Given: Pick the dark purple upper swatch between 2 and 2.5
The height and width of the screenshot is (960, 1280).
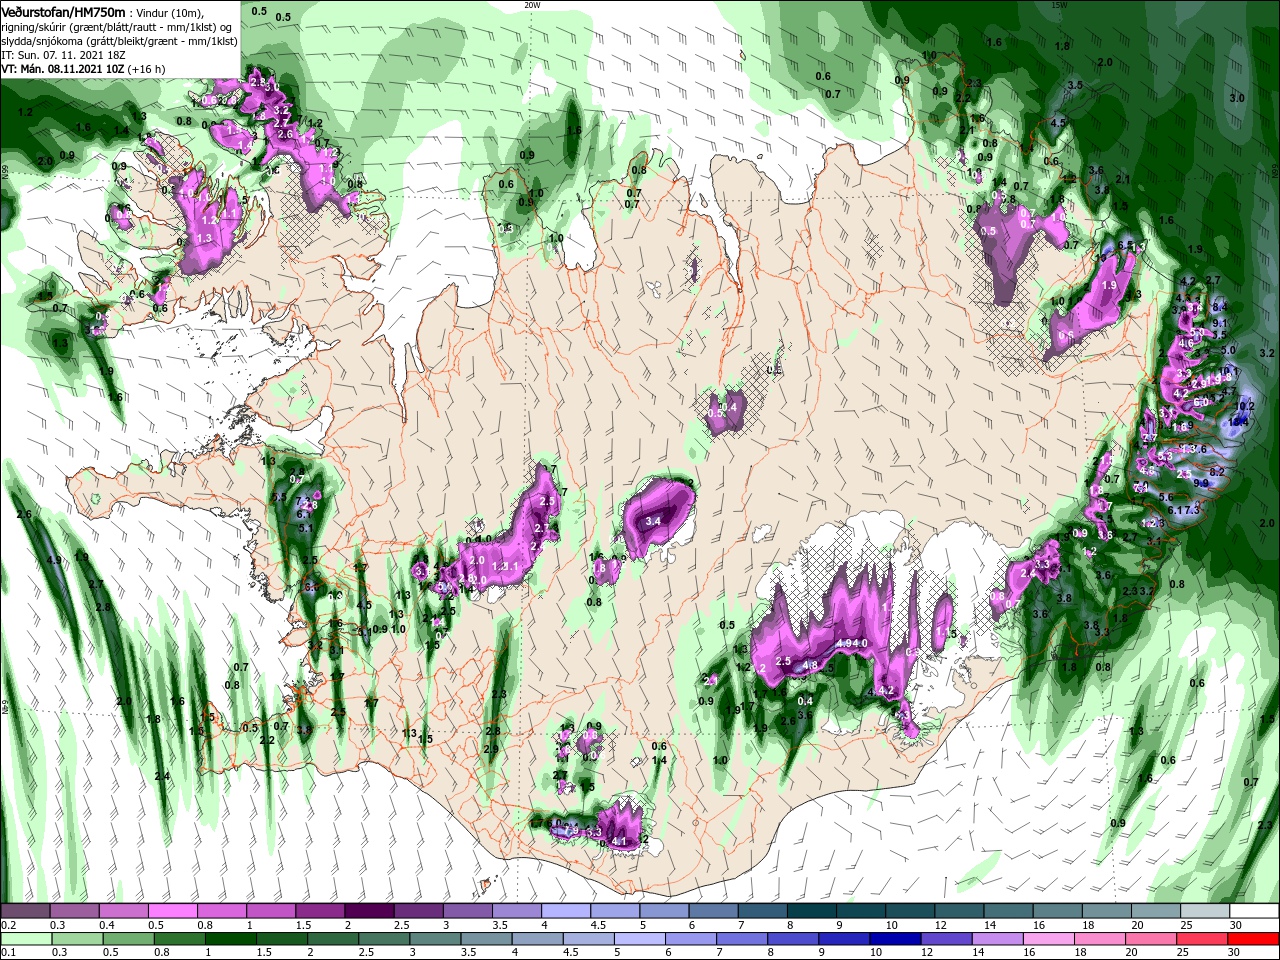Looking at the screenshot, I should (x=369, y=910).
